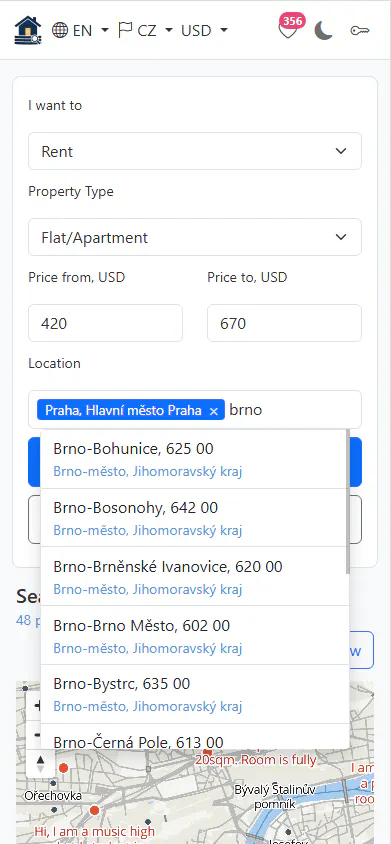391x844 pixels.
Task: Pick Brno-Brno Město, 602 00 option
Action: [x=194, y=635]
